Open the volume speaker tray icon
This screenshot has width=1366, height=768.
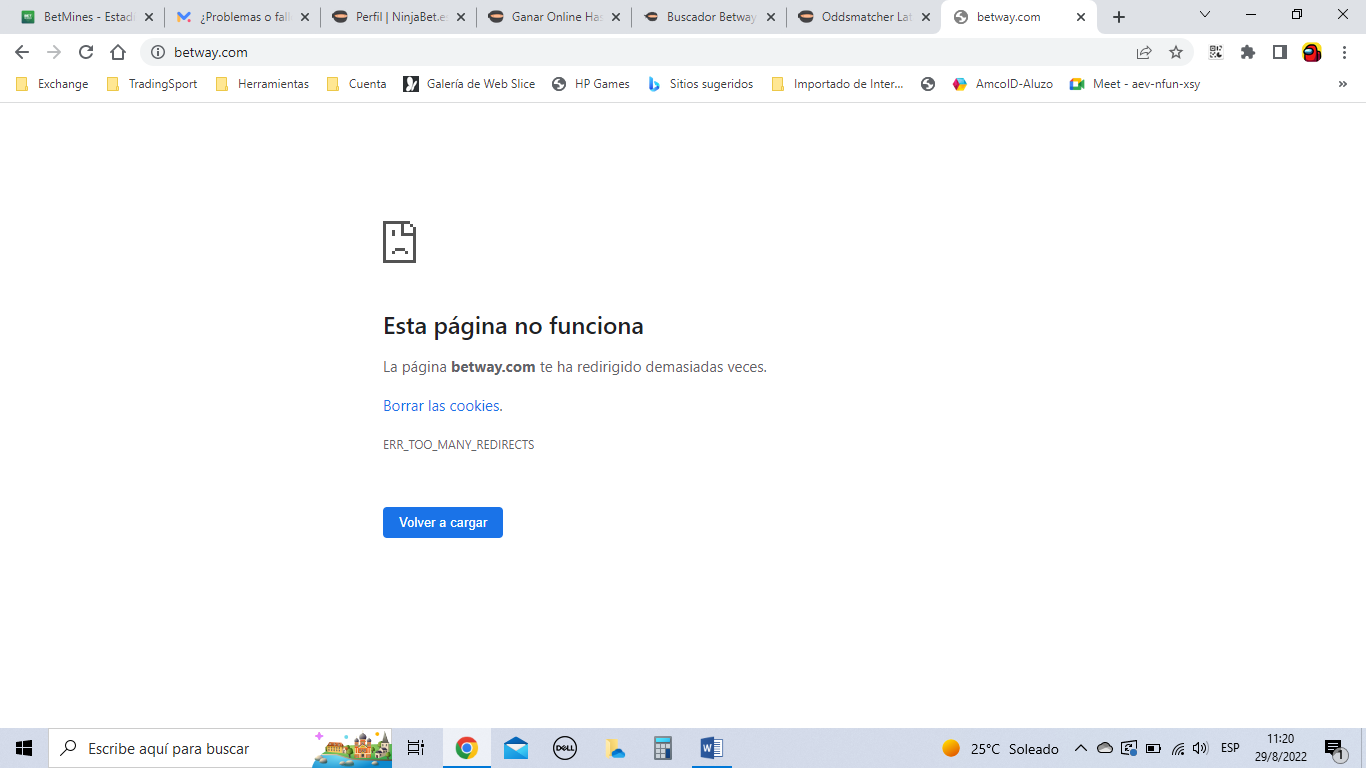(x=1200, y=748)
